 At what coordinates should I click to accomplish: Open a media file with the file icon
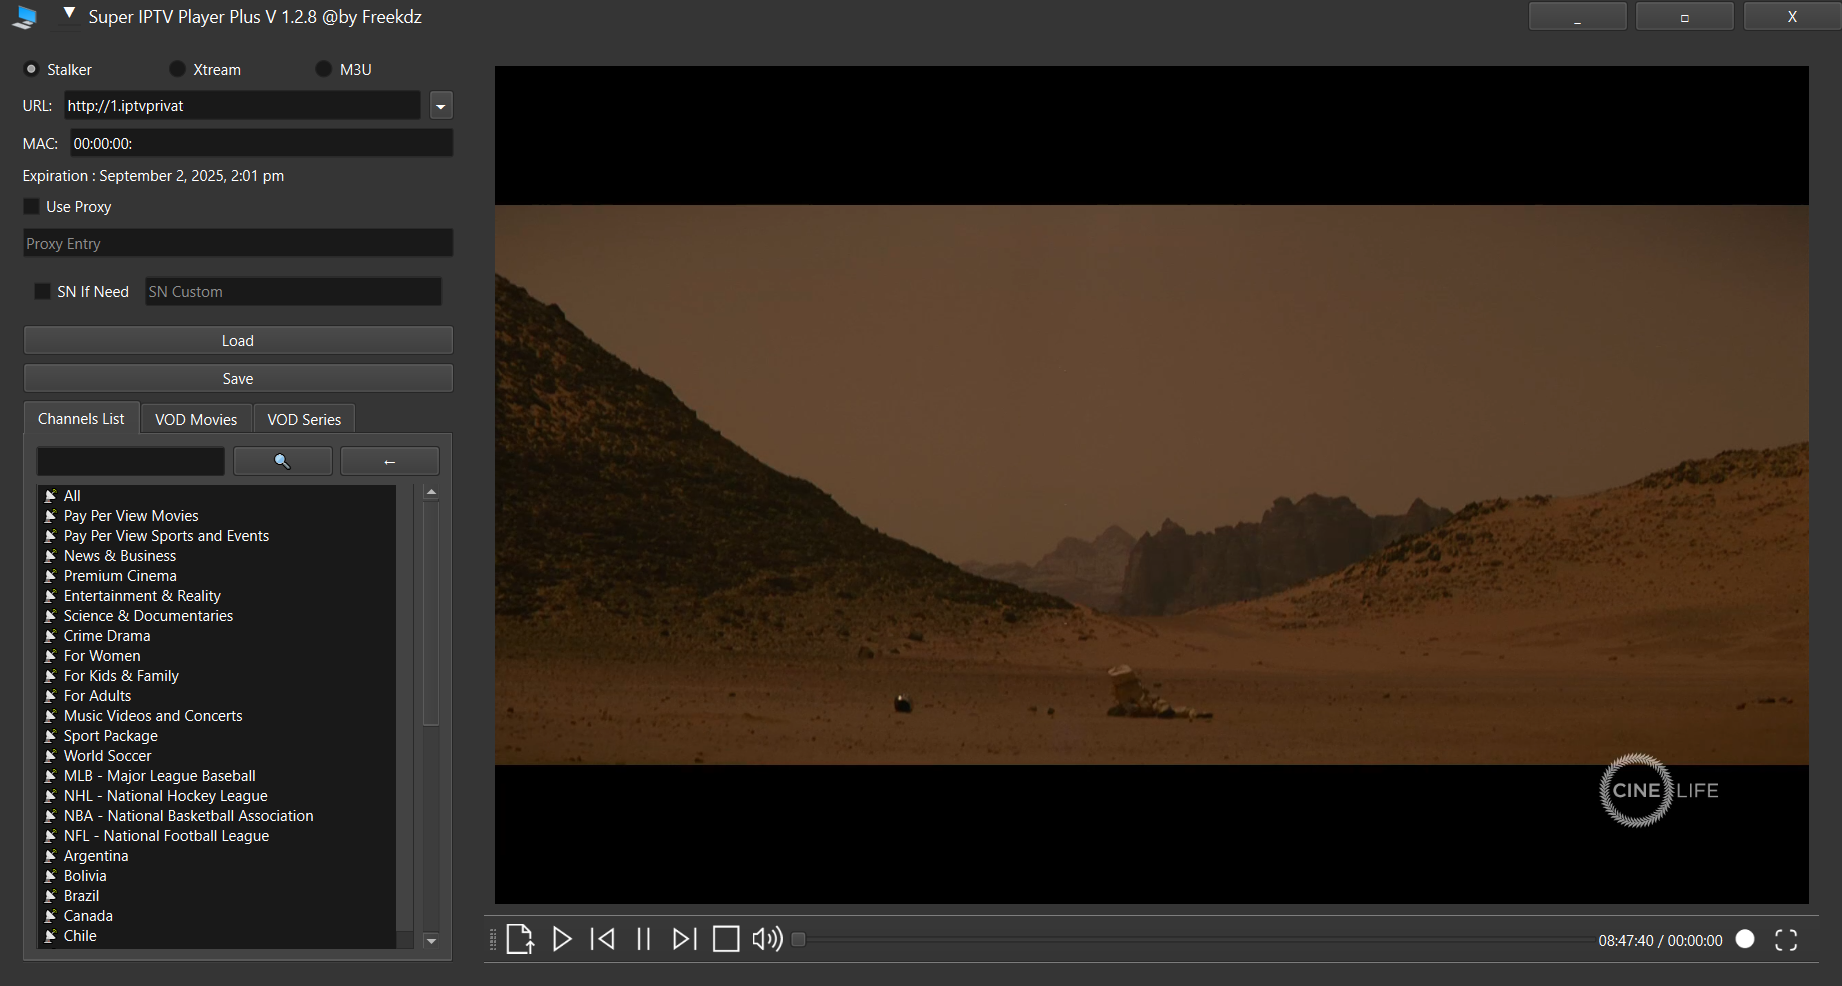pyautogui.click(x=520, y=939)
